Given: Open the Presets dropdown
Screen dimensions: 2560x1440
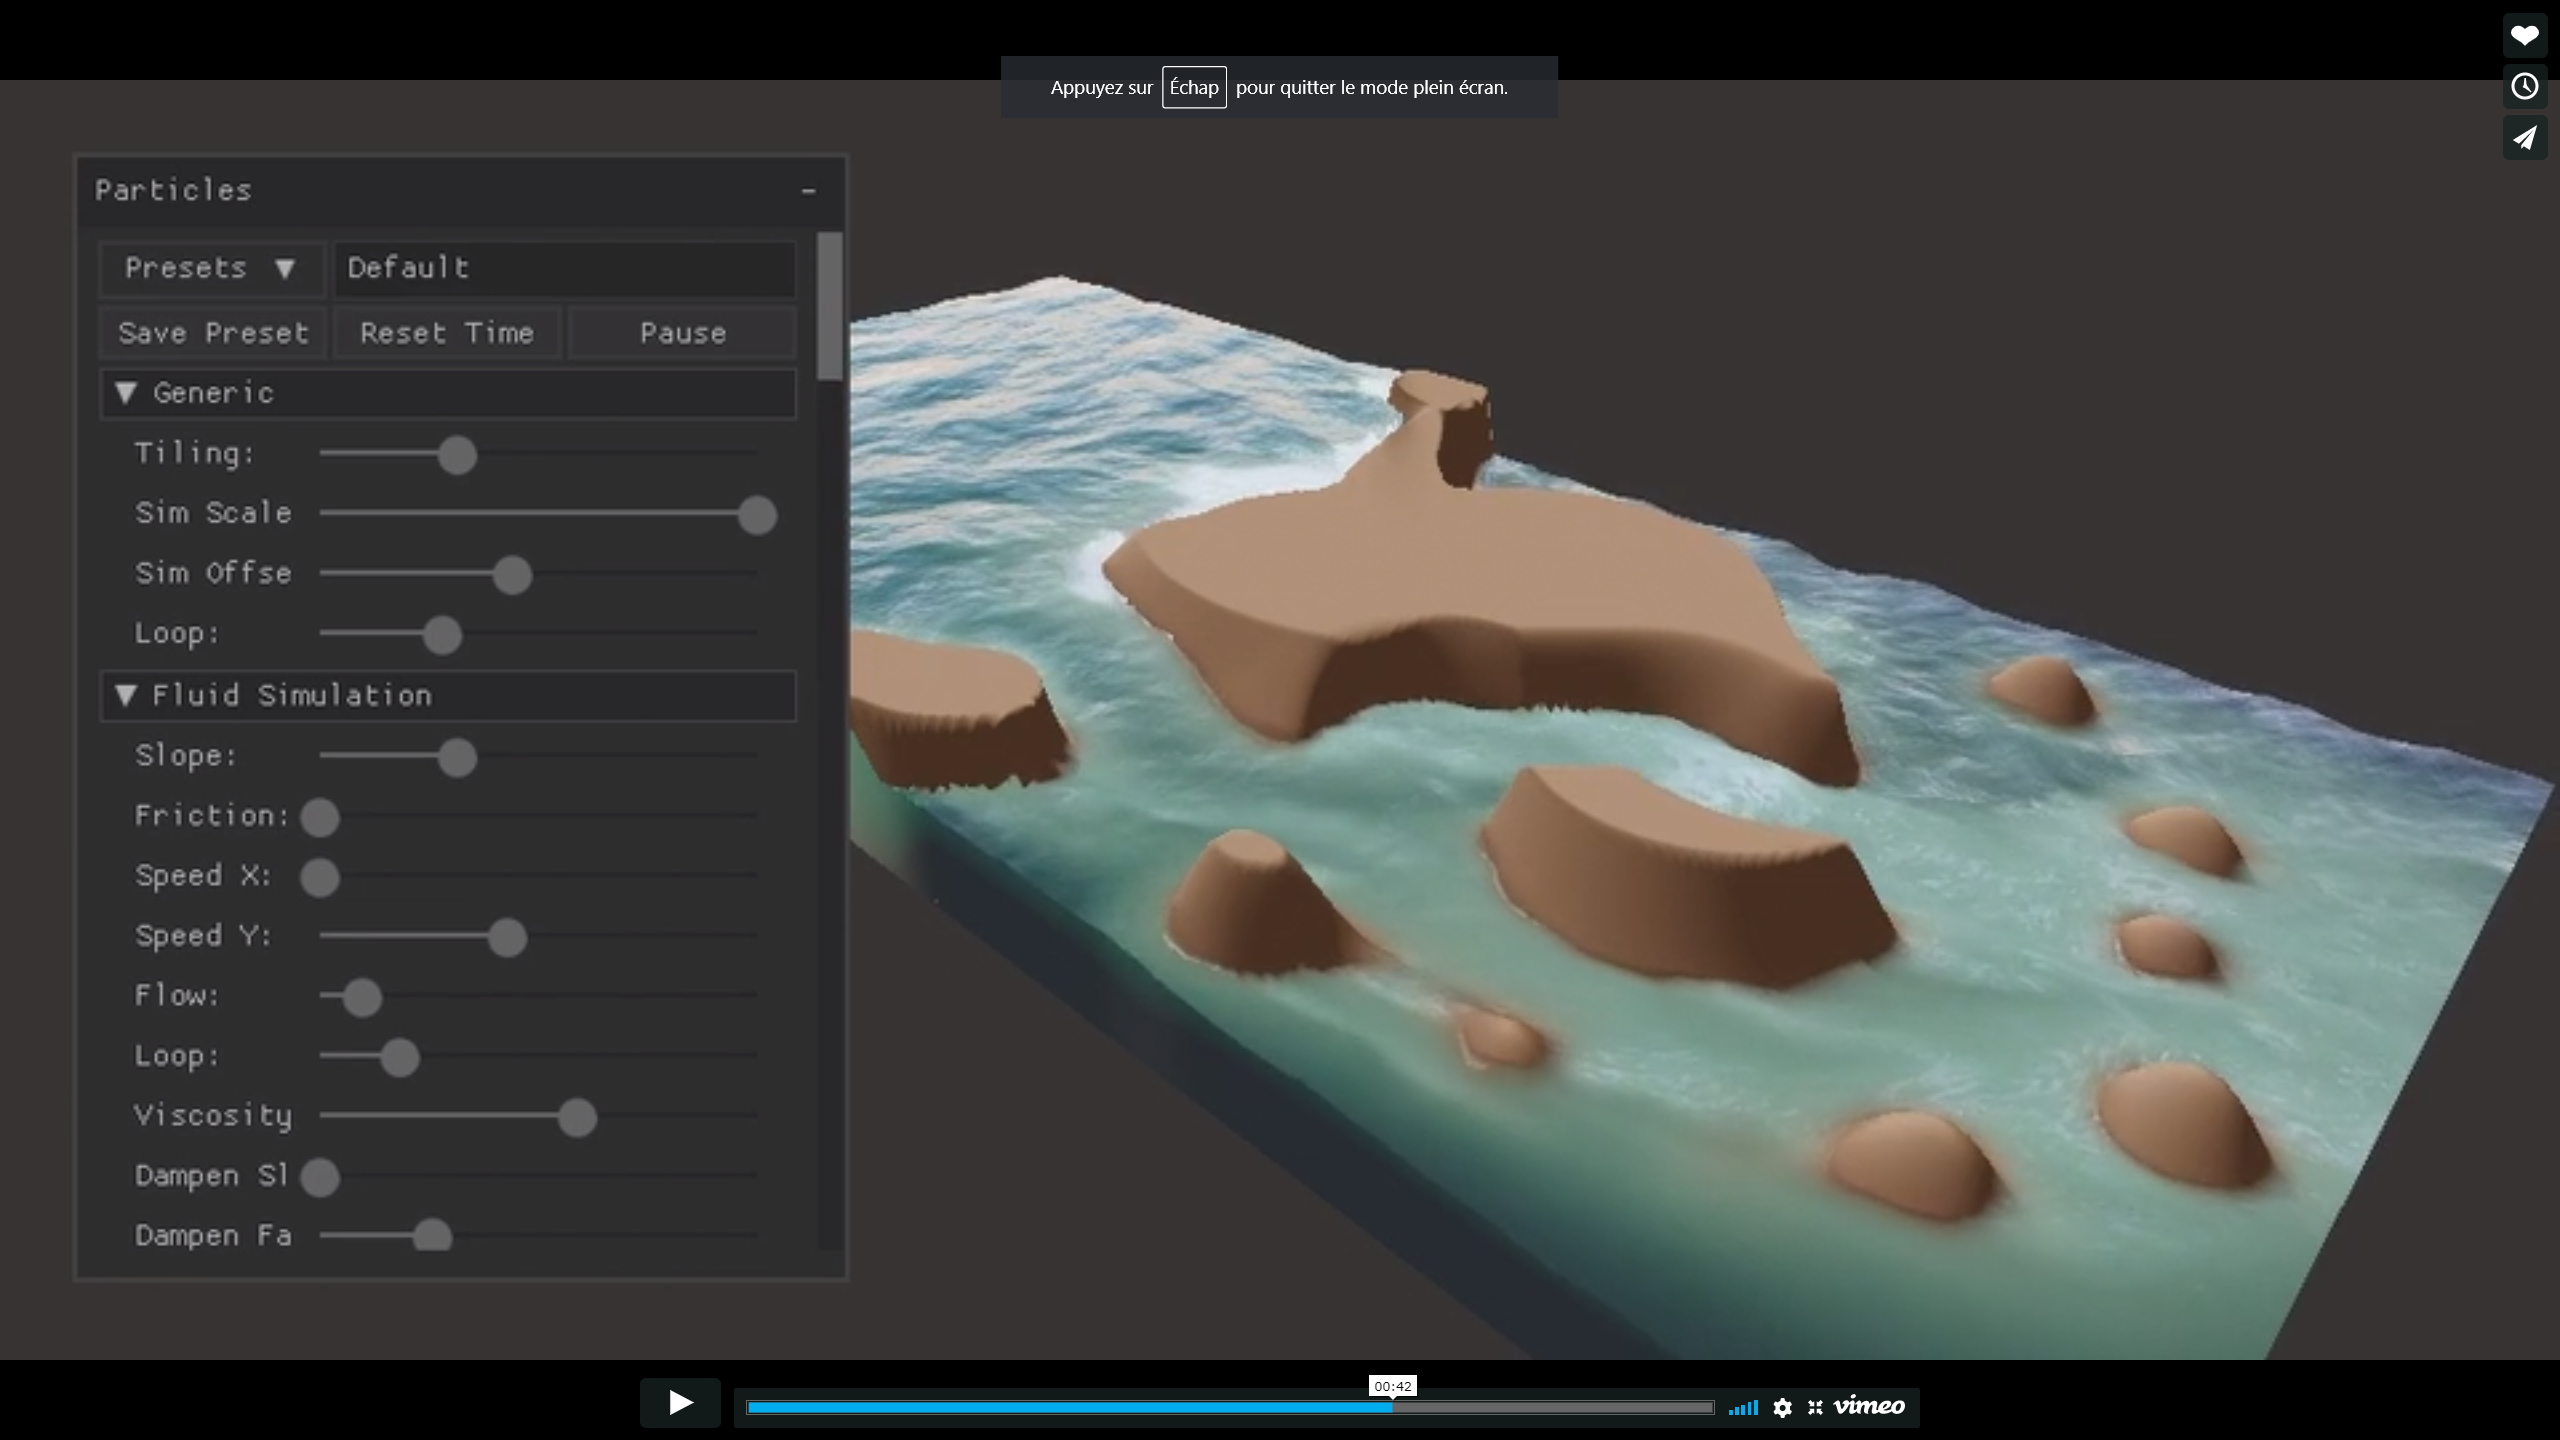Looking at the screenshot, I should (211, 268).
